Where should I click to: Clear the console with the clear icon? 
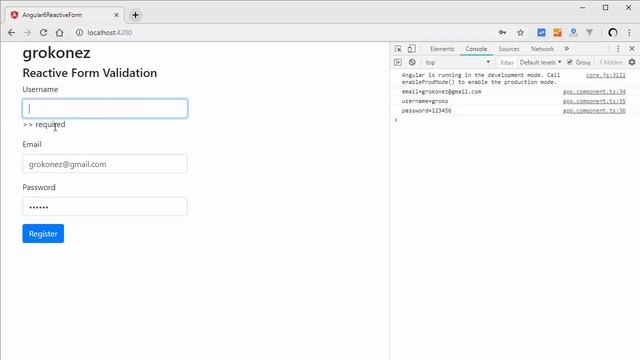[412, 62]
